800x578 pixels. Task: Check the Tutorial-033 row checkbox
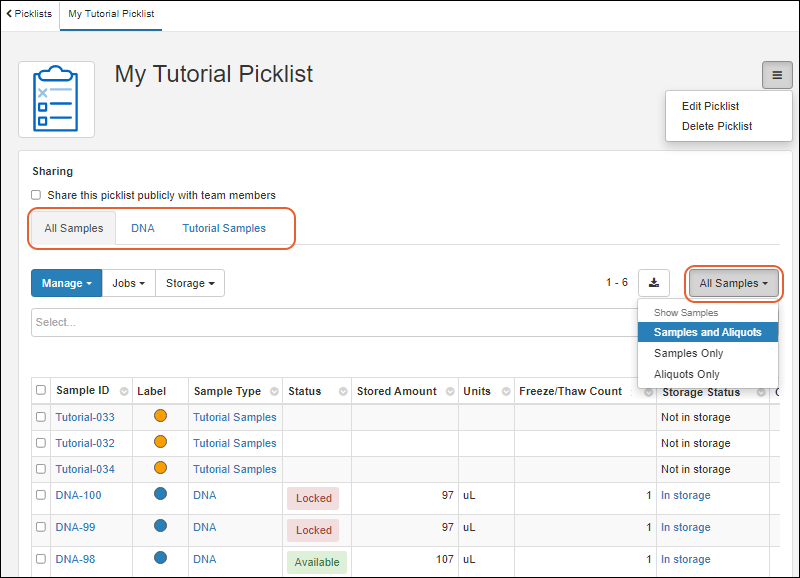pos(41,417)
